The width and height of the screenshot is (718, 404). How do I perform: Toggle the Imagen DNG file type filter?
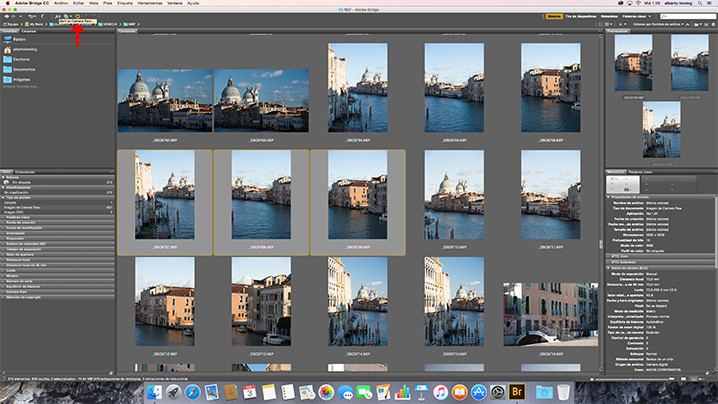[x=57, y=212]
